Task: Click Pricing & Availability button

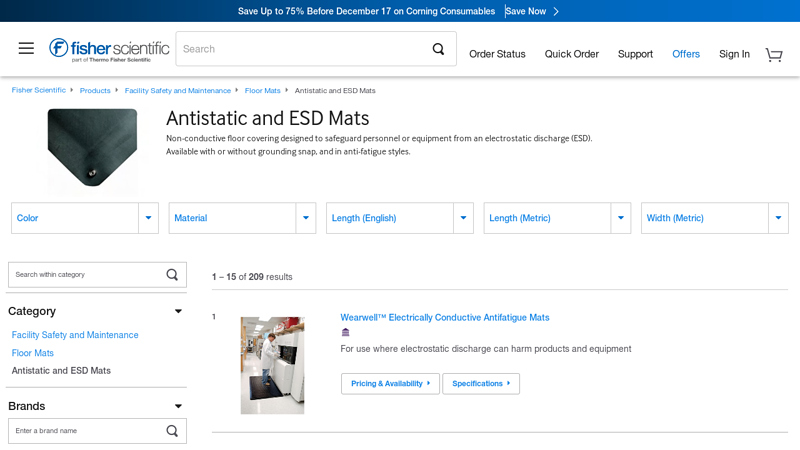Action: 390,384
